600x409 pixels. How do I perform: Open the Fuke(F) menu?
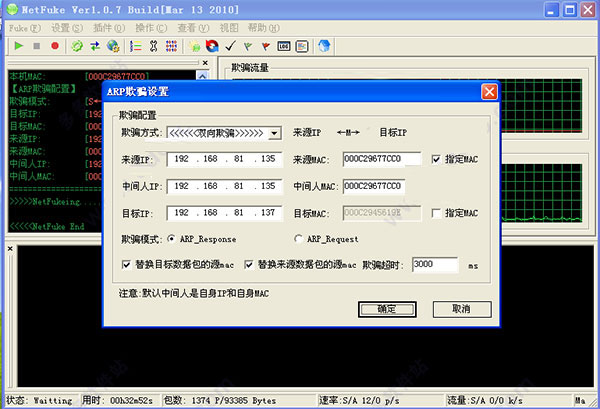24,28
